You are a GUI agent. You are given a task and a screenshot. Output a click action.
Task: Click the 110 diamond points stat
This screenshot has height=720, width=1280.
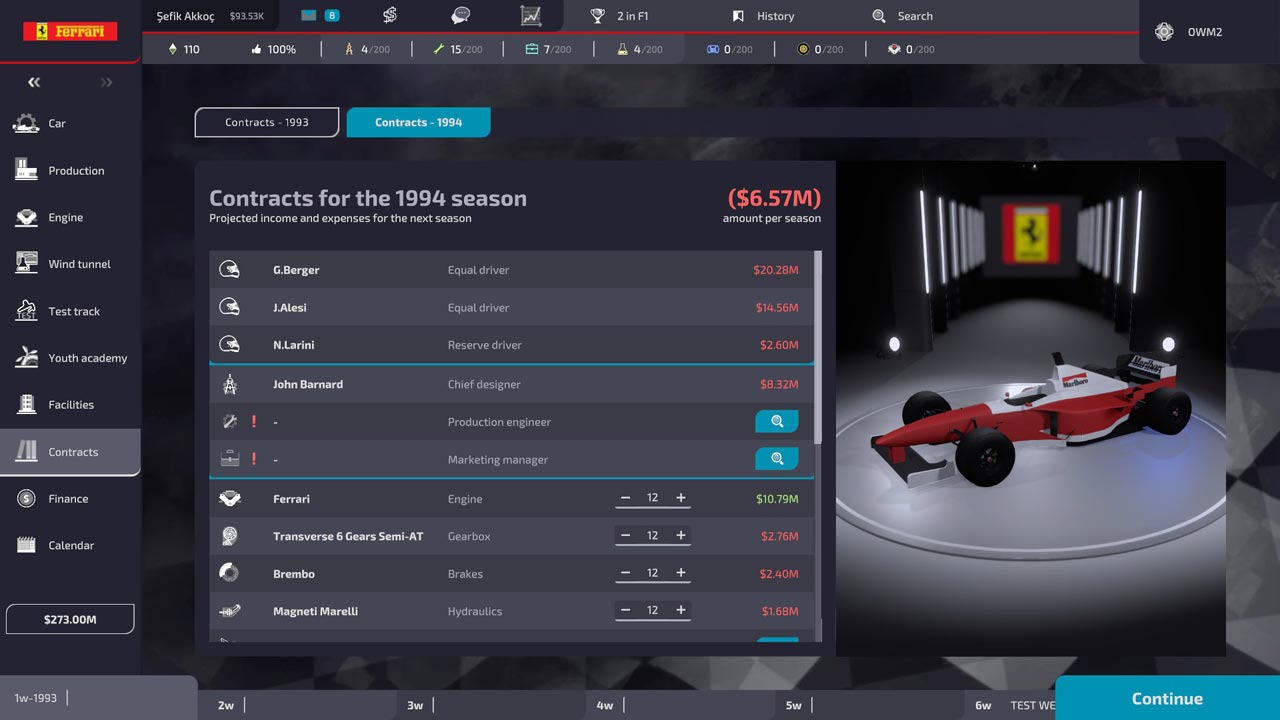[183, 49]
